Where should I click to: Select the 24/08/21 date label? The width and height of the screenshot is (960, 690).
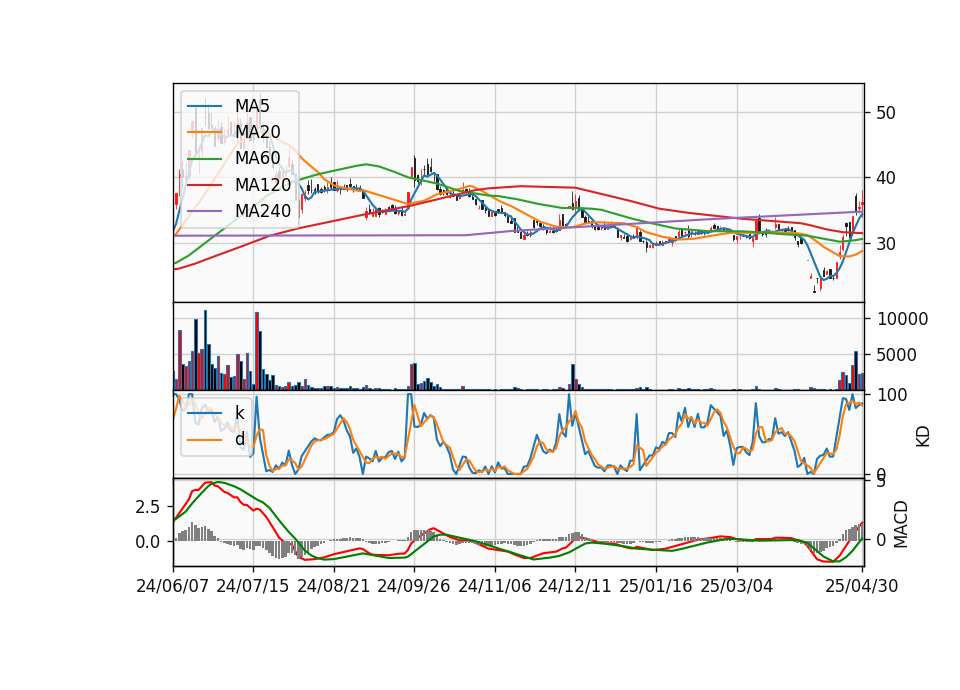point(334,586)
